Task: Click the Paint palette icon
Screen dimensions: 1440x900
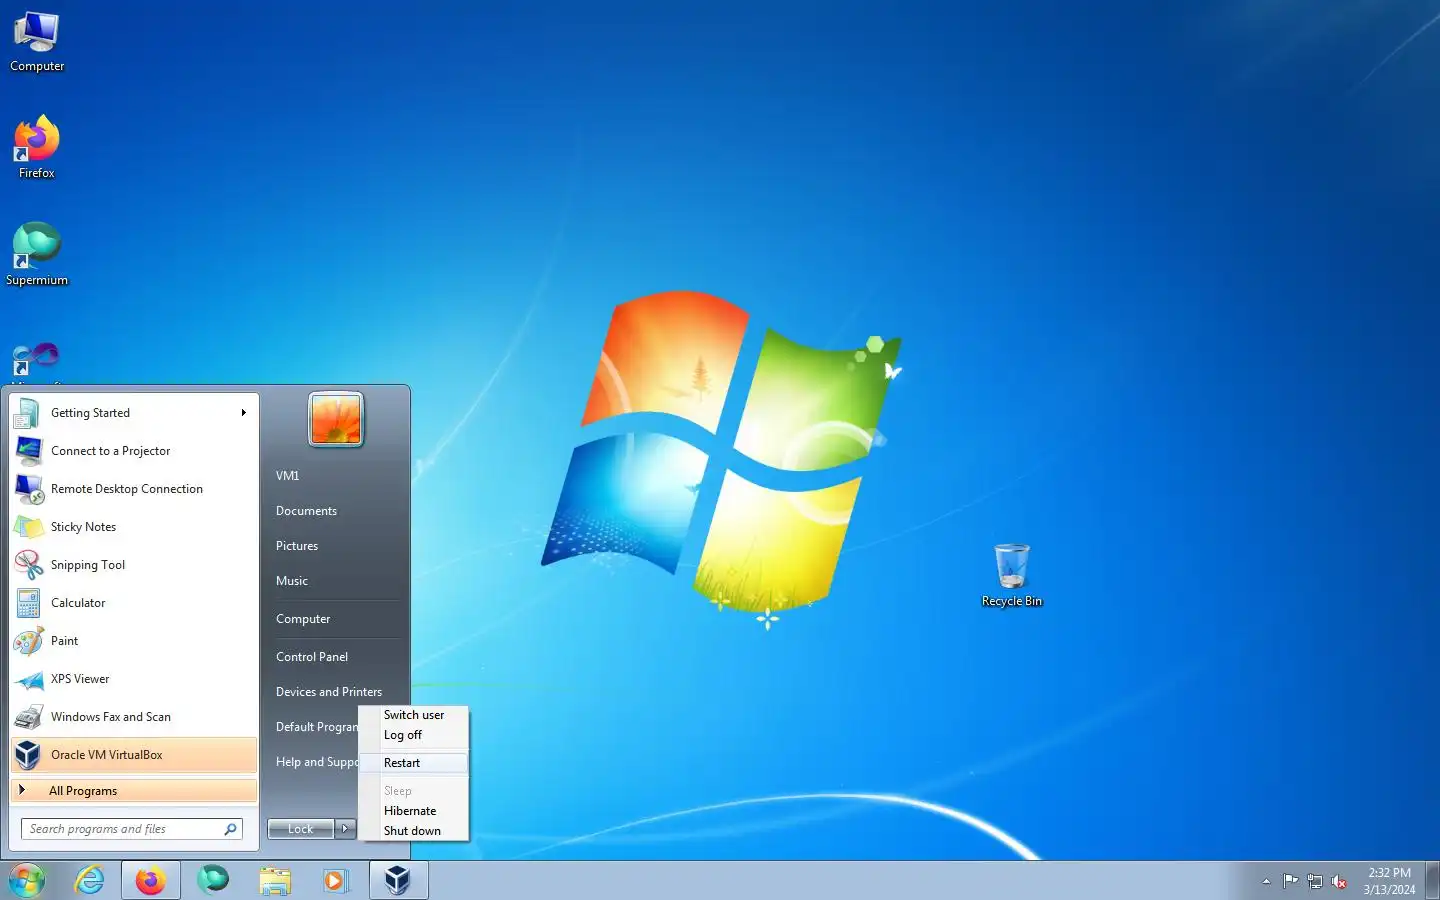Action: tap(28, 641)
